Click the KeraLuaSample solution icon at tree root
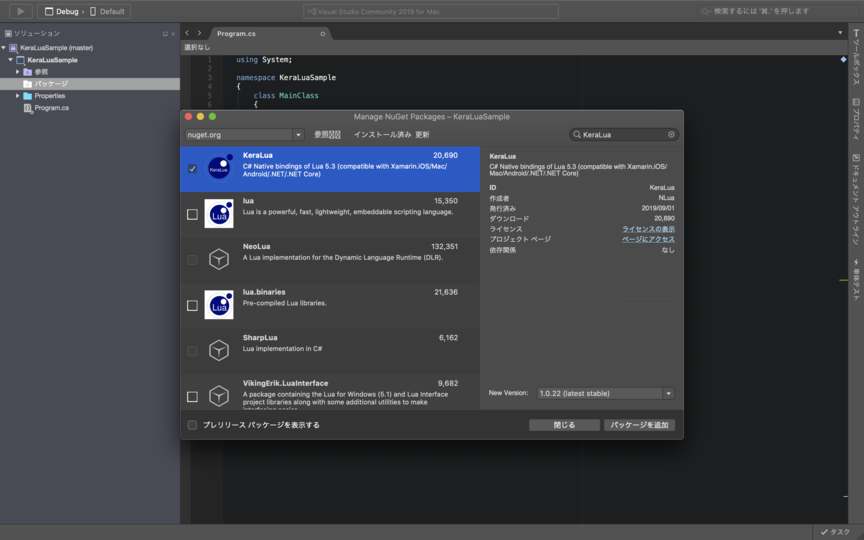 (13, 48)
